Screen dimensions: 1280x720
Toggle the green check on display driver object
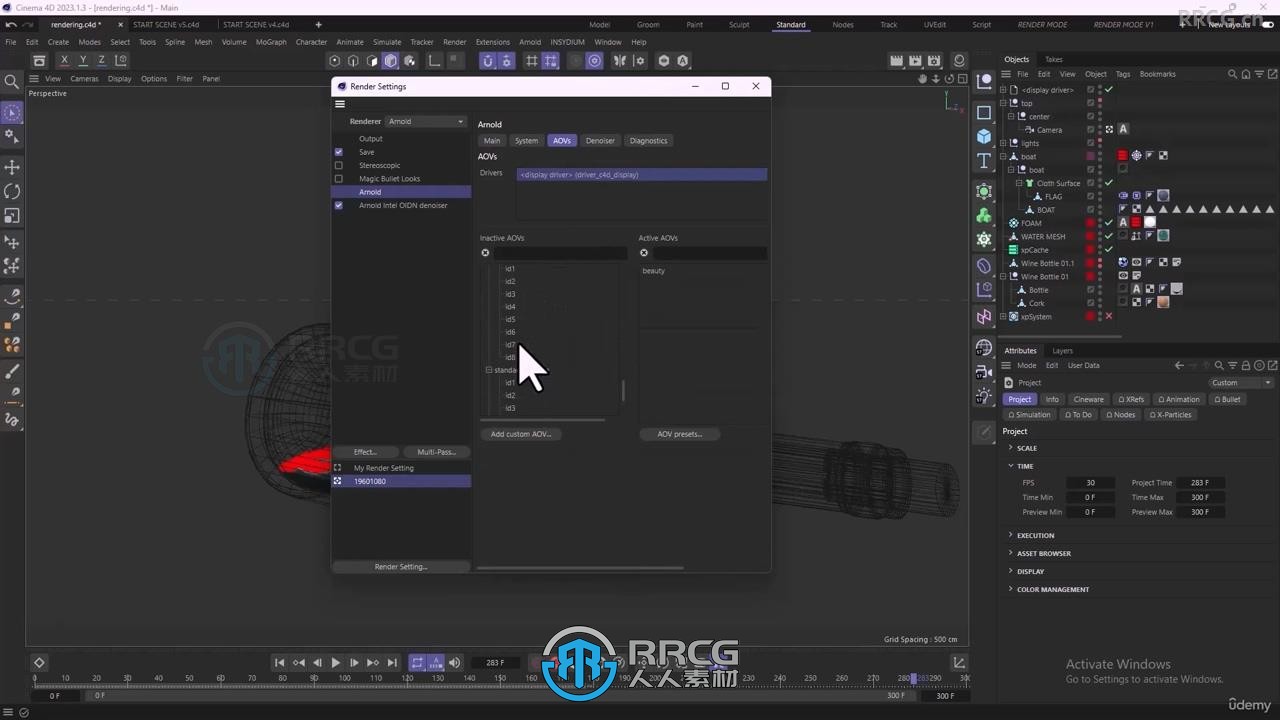click(x=1109, y=89)
